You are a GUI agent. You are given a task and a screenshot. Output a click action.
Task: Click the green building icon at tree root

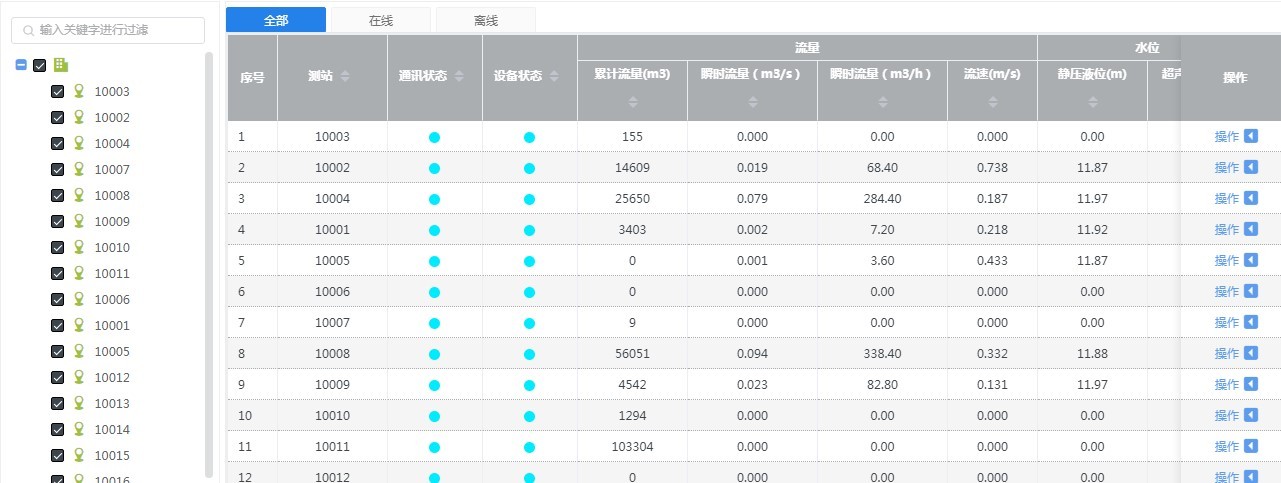pos(61,65)
